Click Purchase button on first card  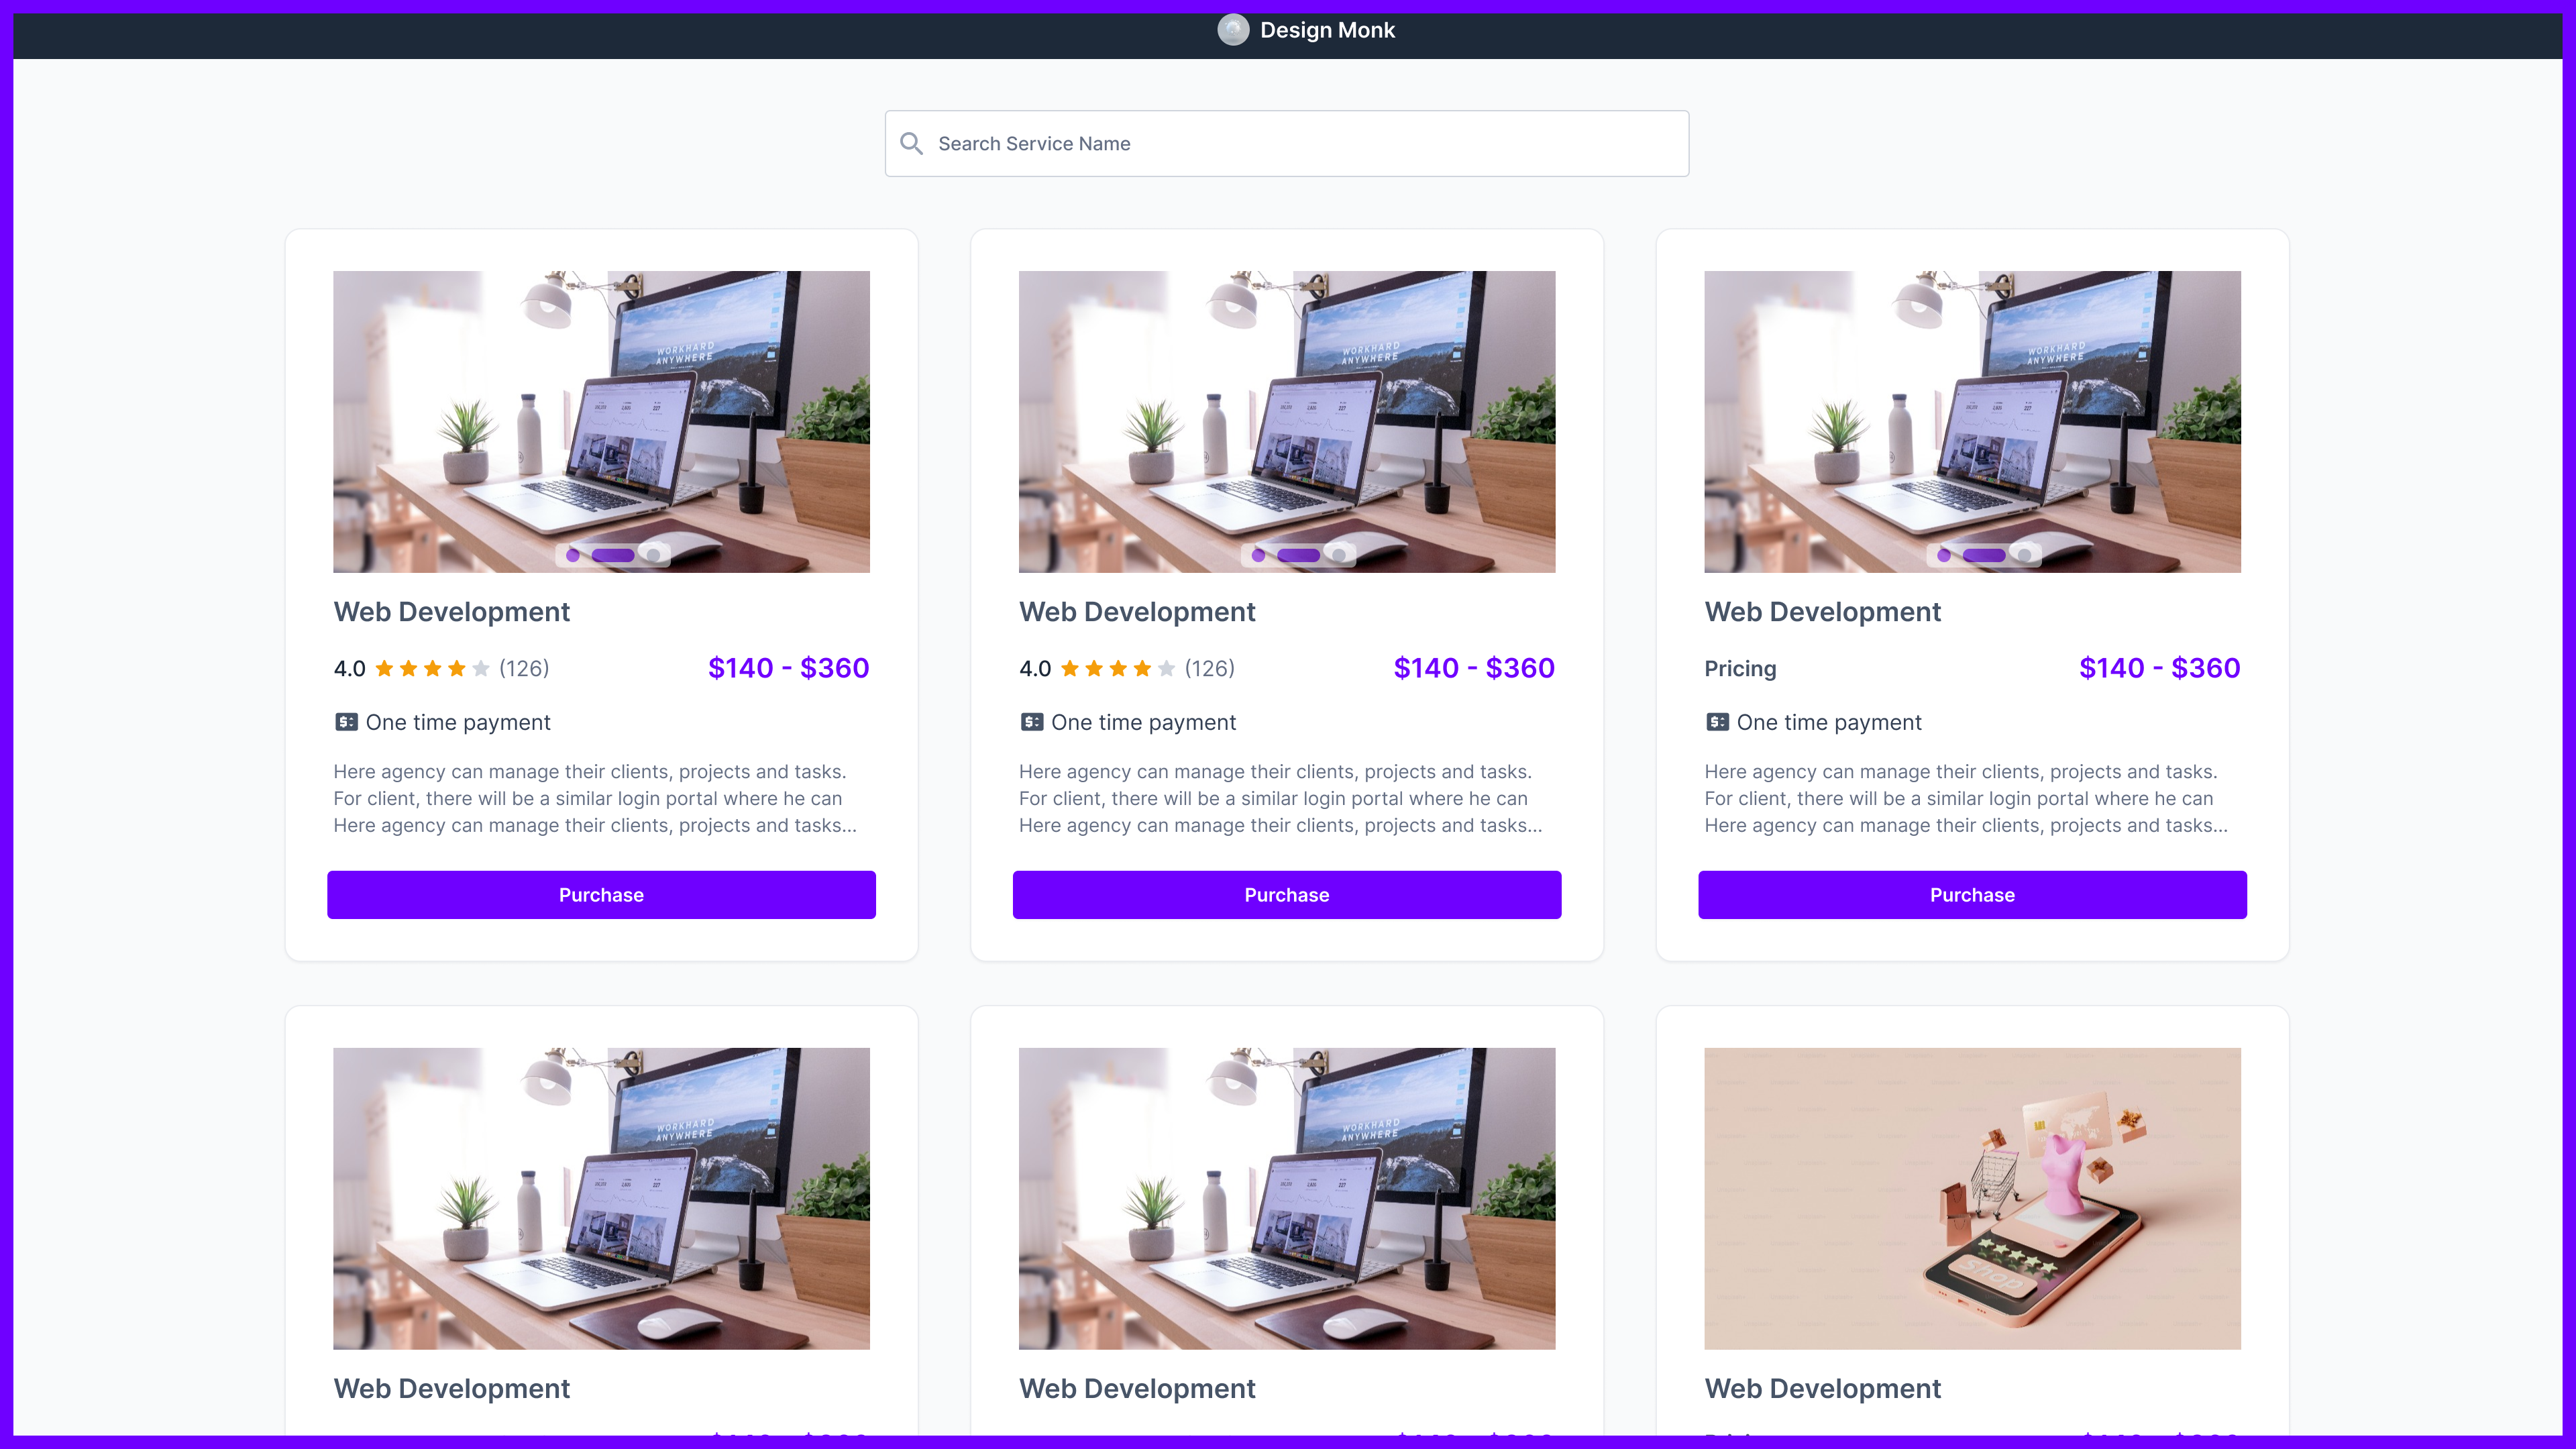click(x=602, y=894)
